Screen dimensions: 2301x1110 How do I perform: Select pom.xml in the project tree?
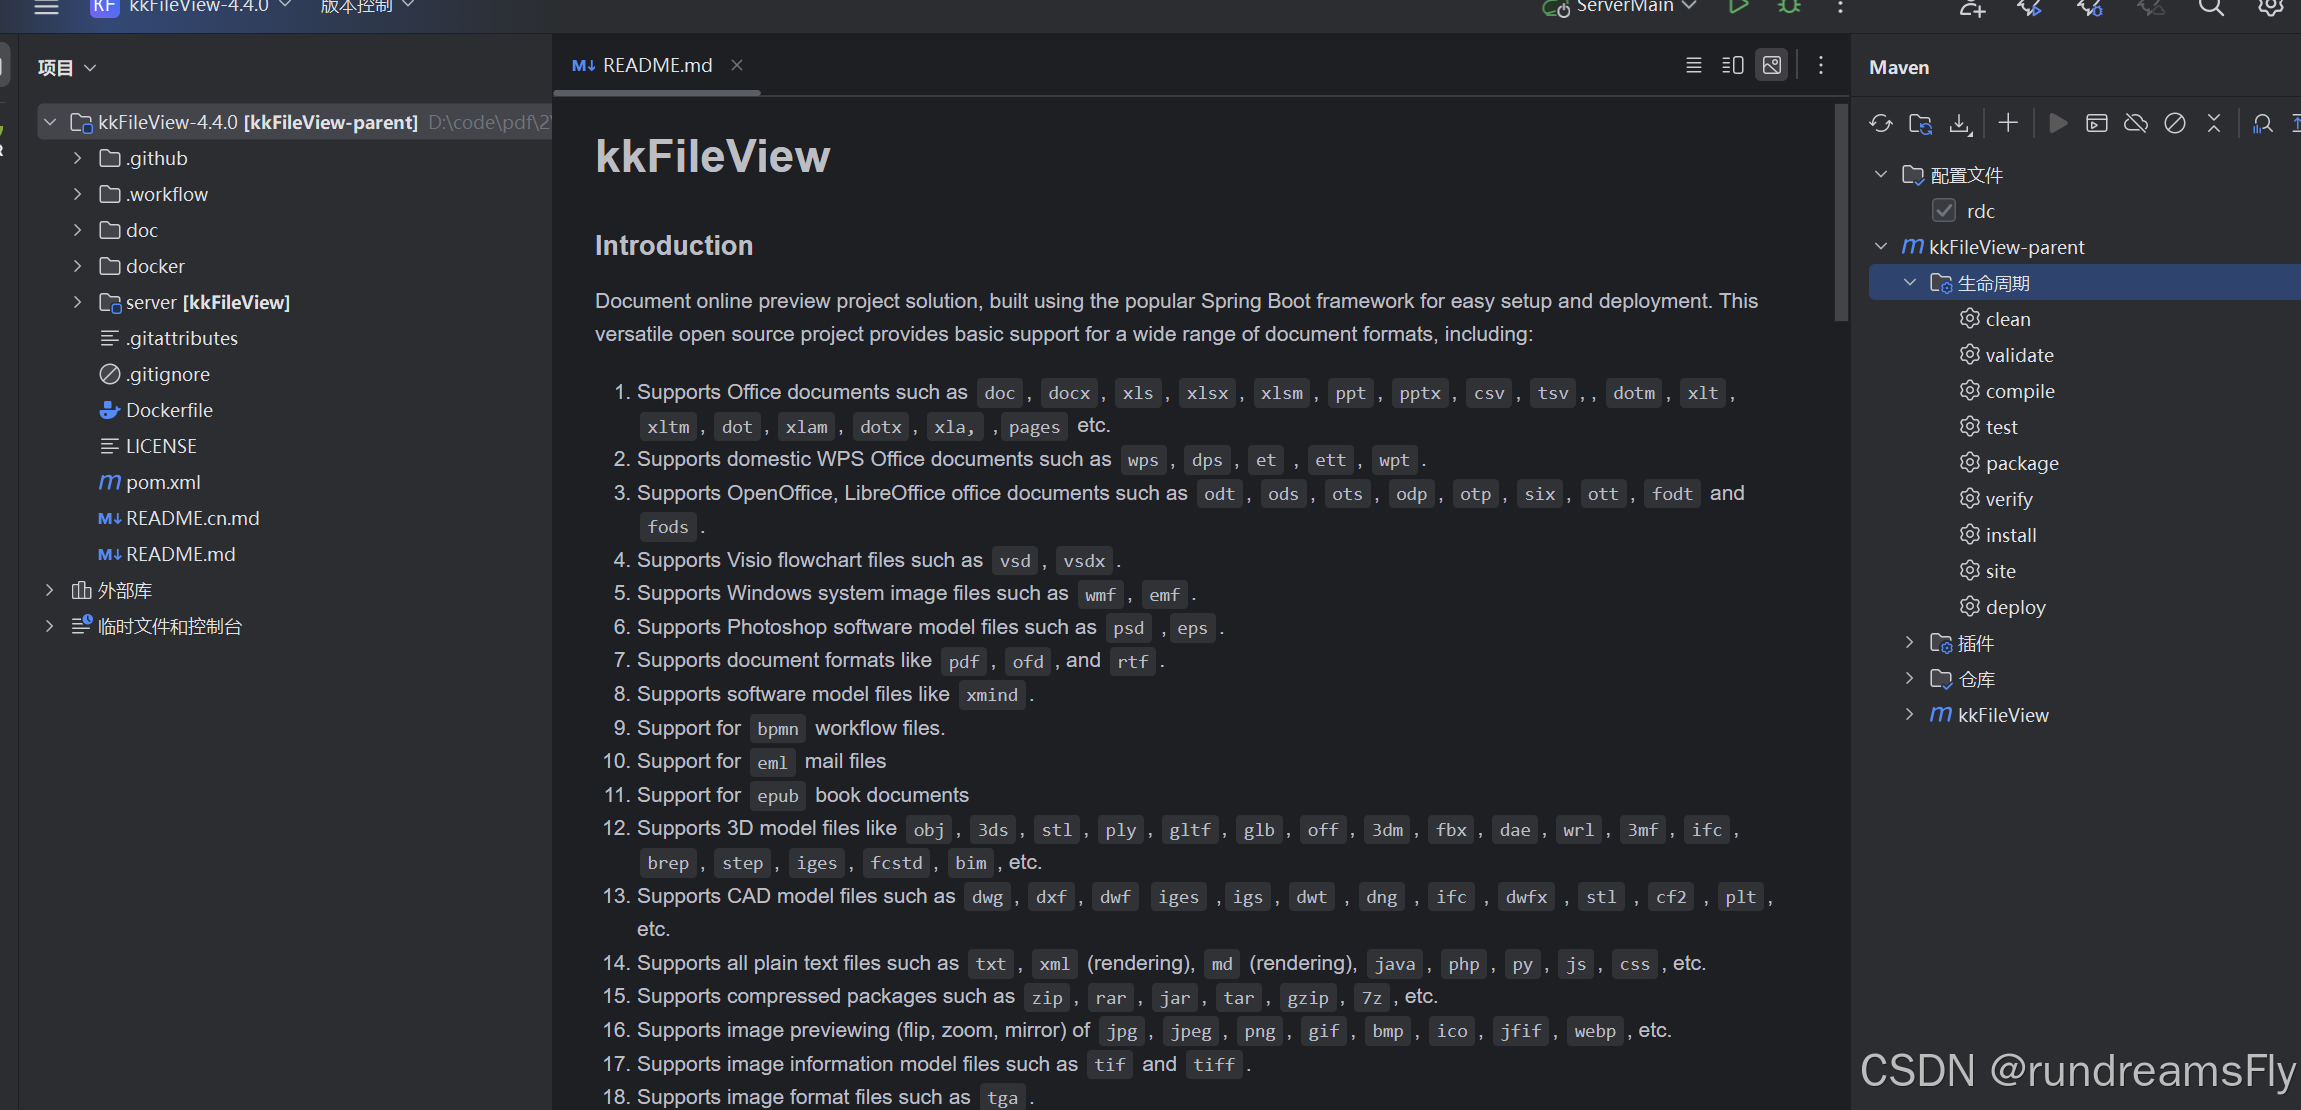coord(150,482)
